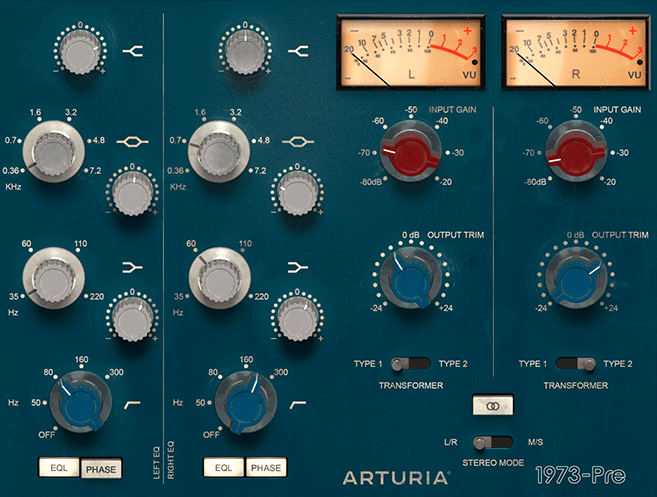Toggle the left channel Transformer type switch
Image resolution: width=657 pixels, height=497 pixels.
(x=410, y=364)
